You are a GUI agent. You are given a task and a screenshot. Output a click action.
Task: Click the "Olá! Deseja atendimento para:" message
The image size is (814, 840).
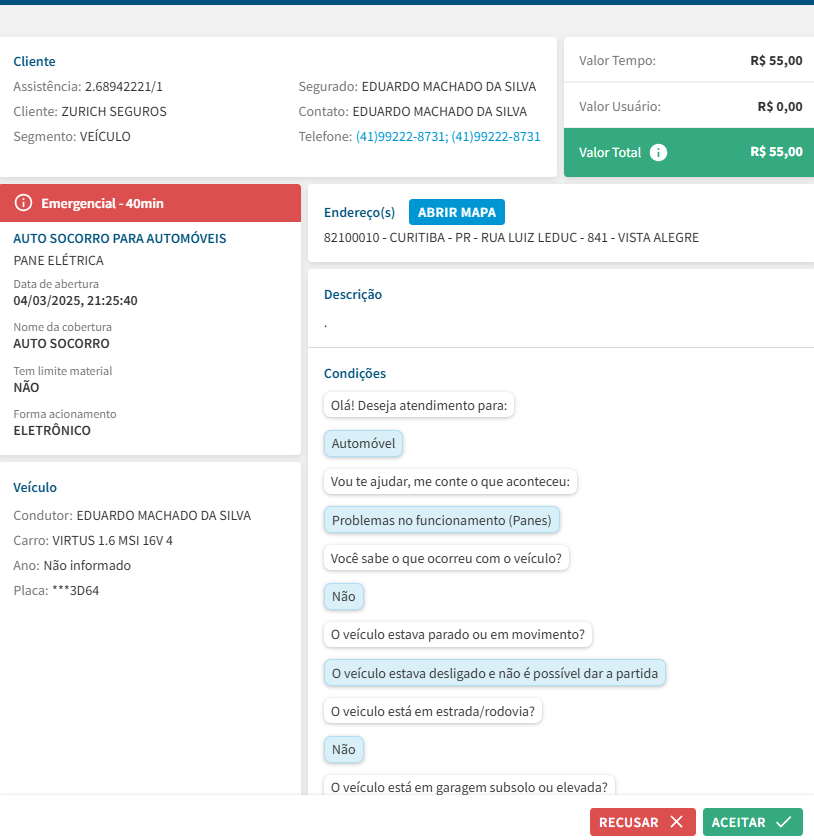[x=419, y=406]
